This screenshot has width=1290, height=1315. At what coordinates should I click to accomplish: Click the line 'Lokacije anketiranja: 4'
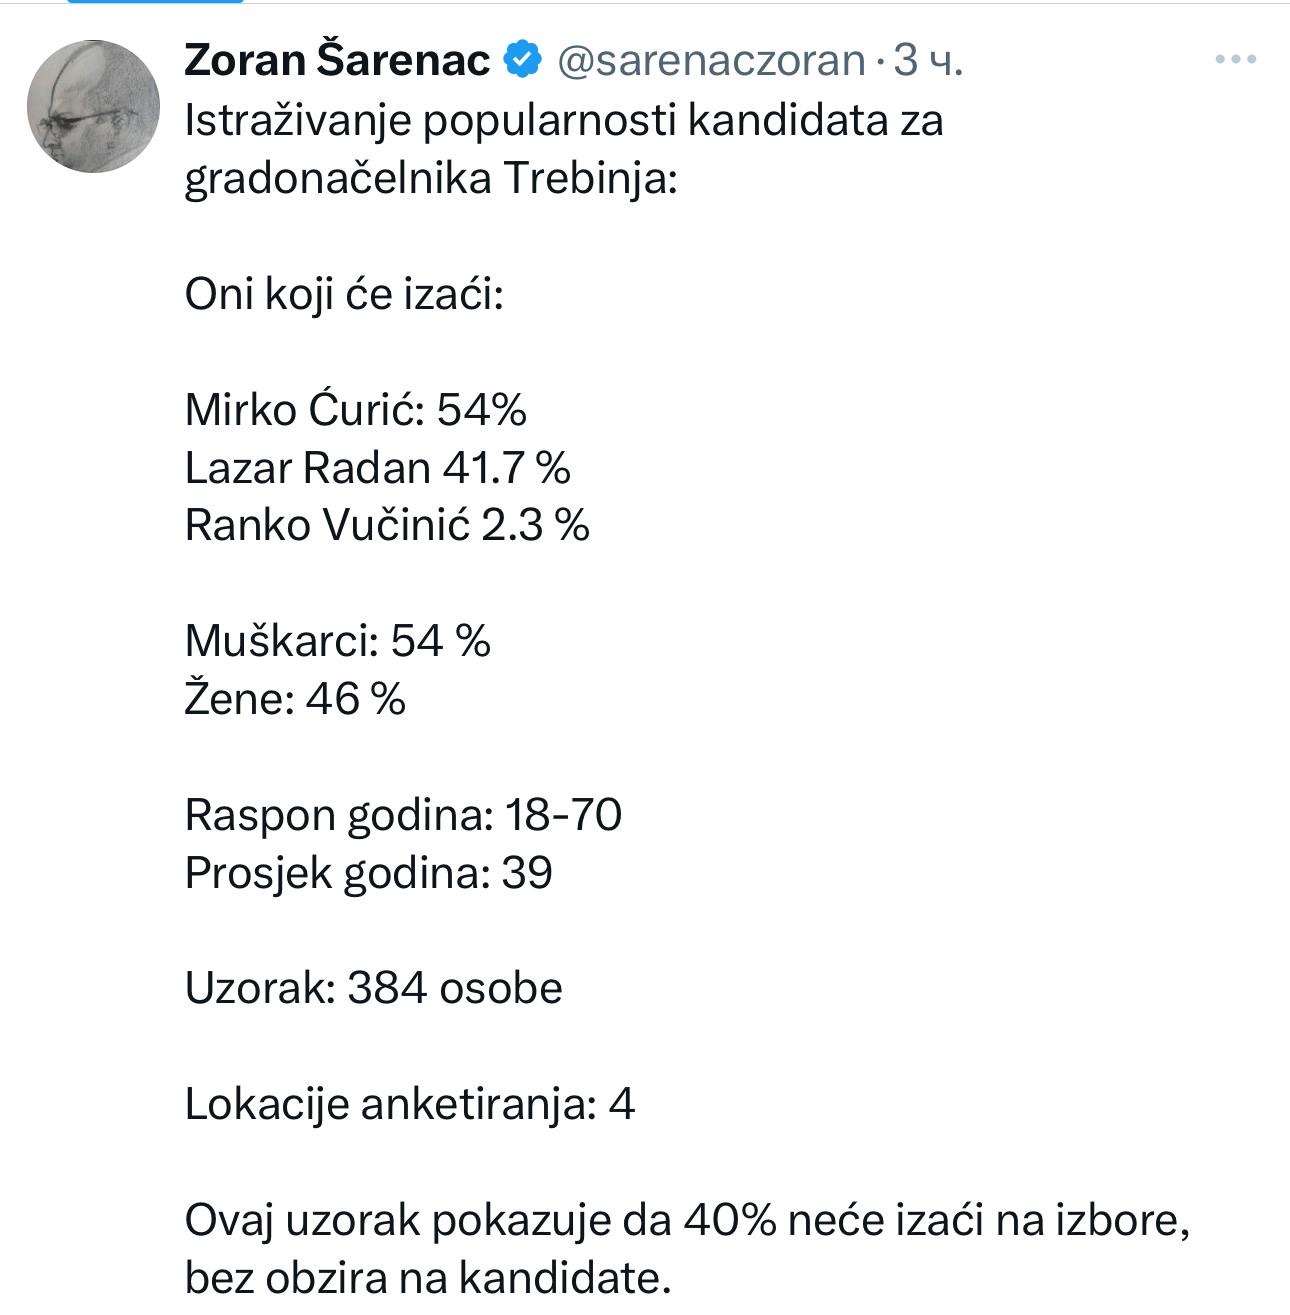click(x=410, y=1104)
